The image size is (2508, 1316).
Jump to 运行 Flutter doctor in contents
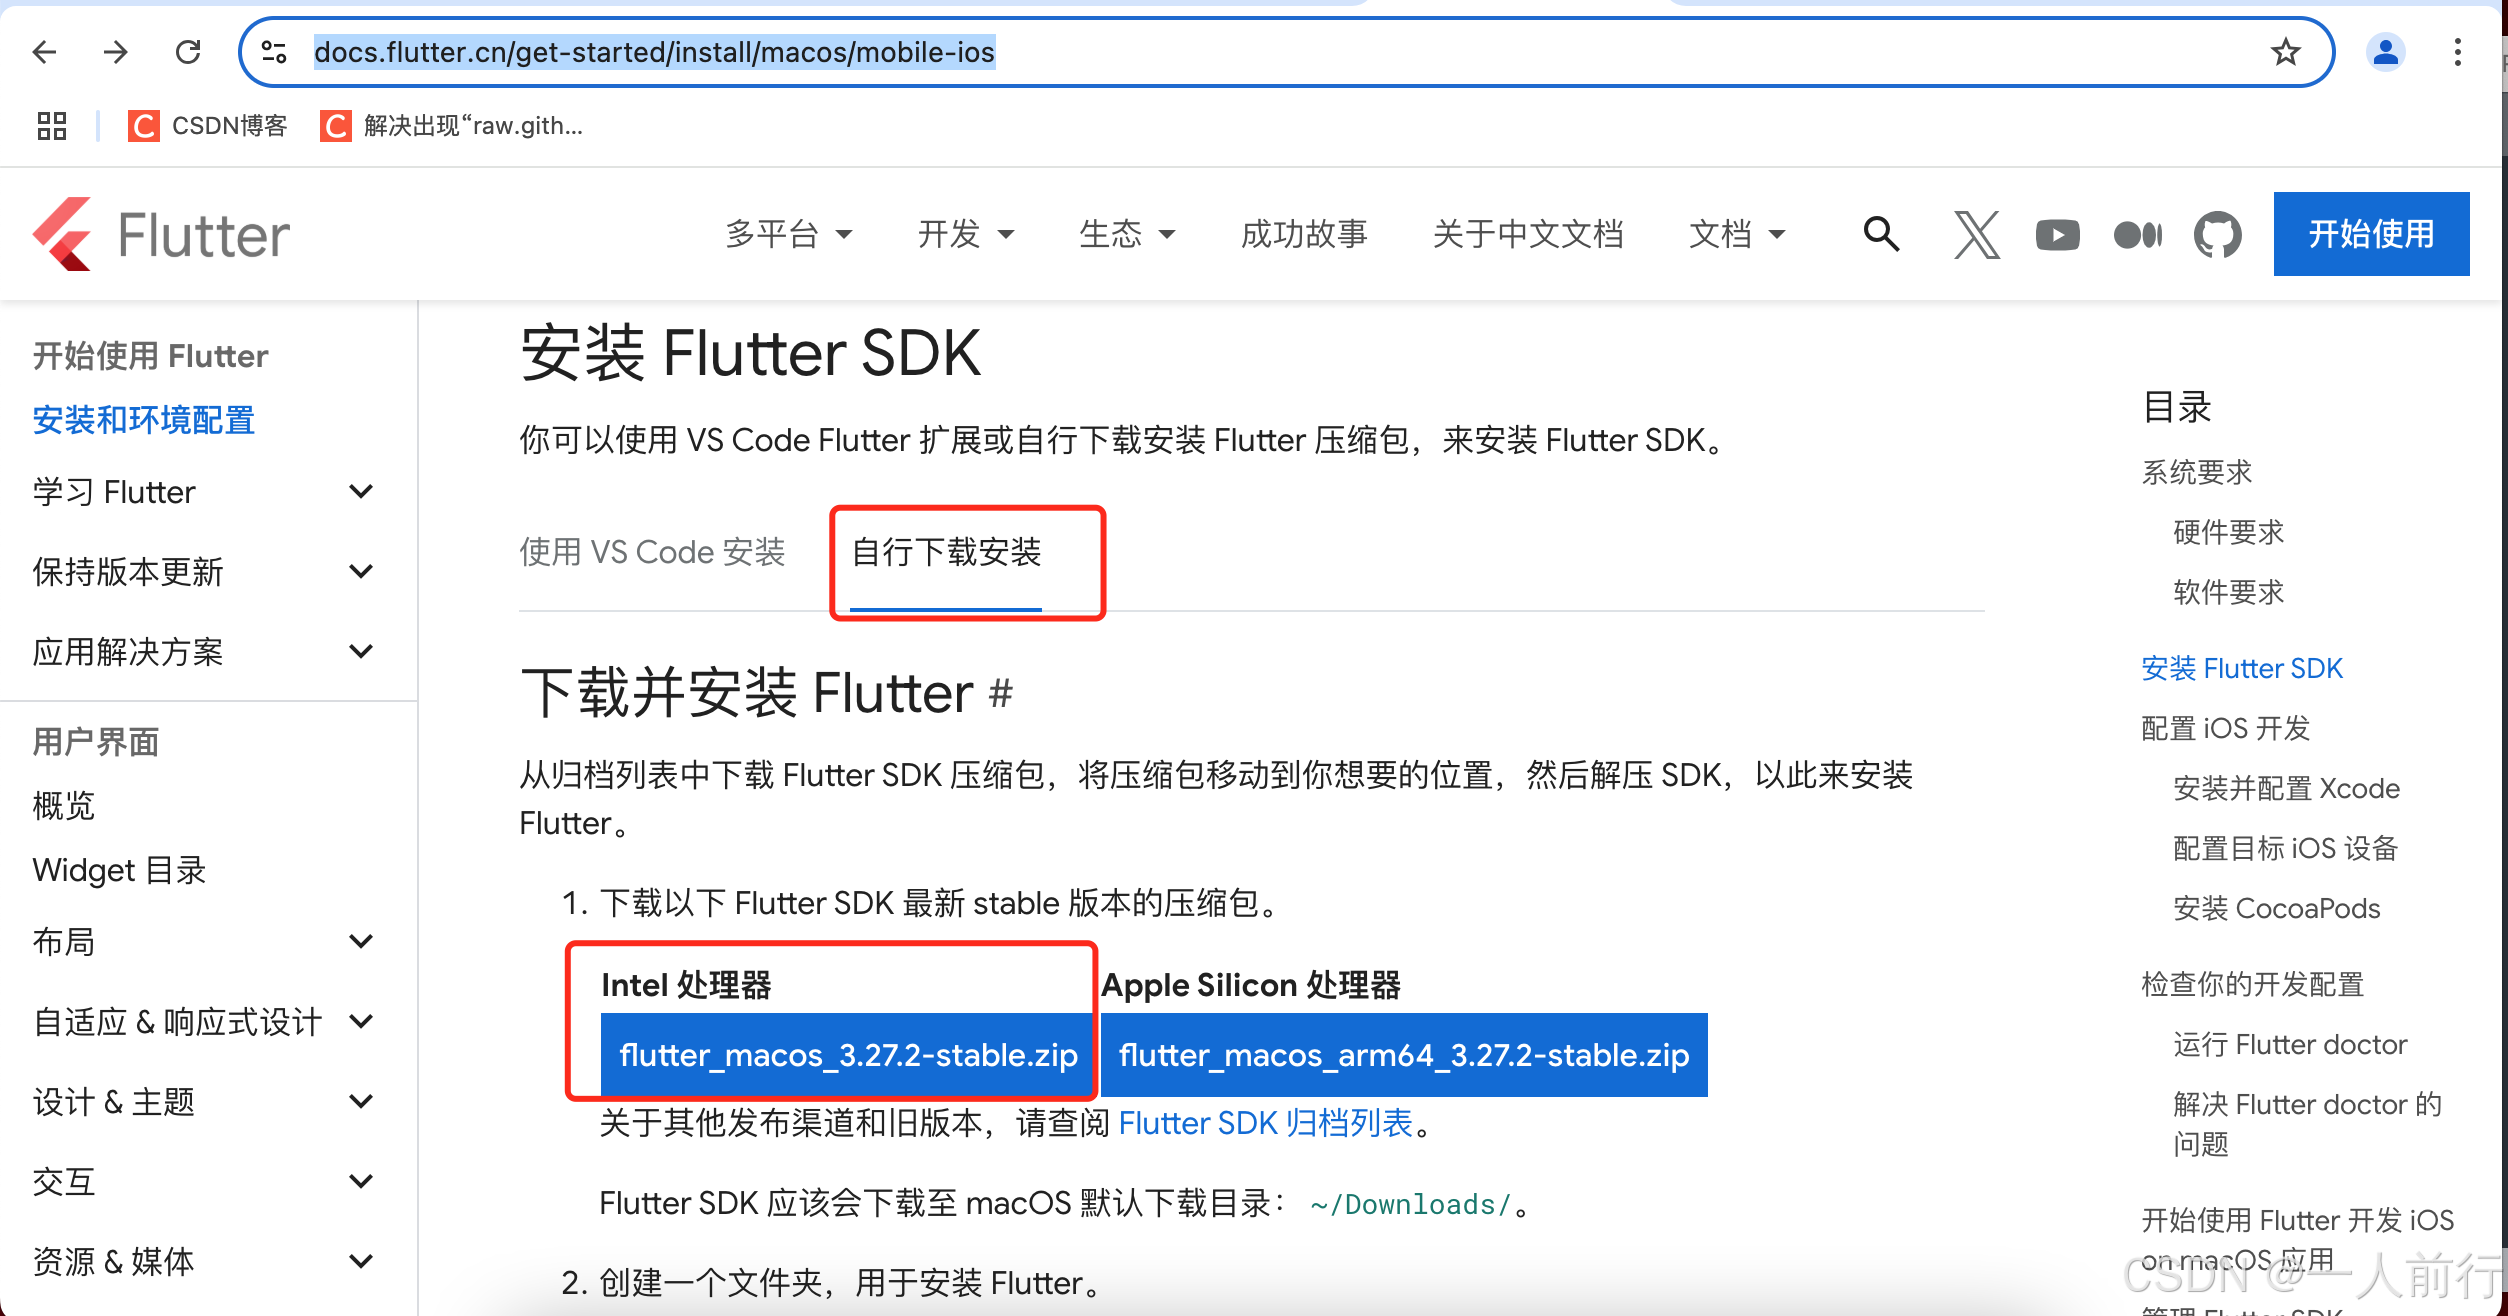tap(2290, 1044)
